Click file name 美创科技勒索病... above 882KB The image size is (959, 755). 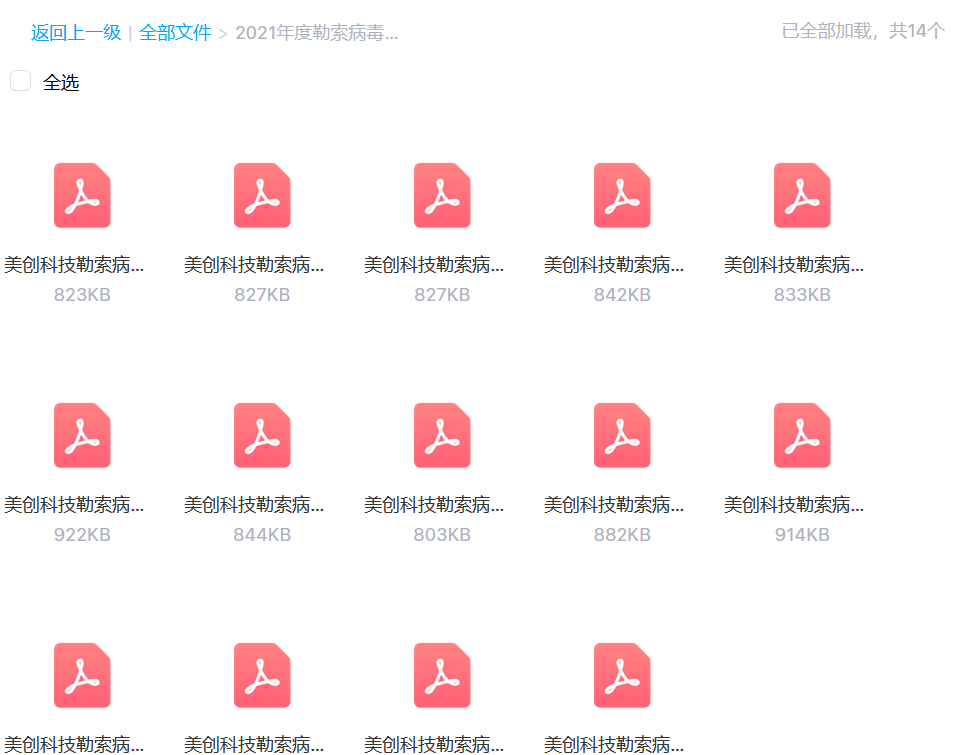tap(614, 505)
